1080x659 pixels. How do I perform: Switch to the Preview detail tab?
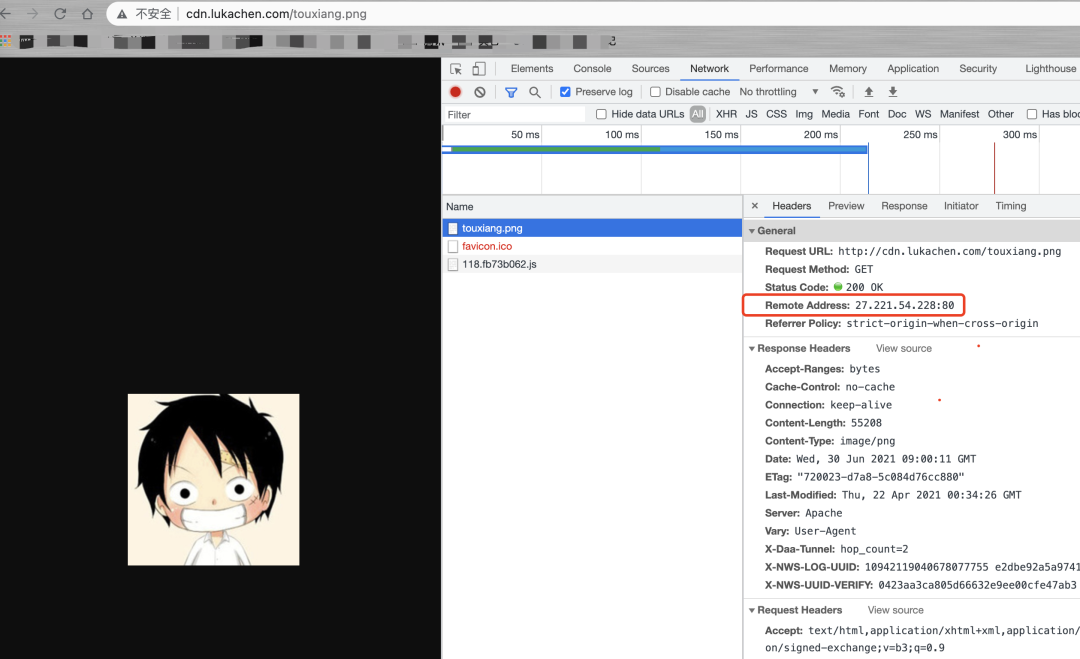(x=846, y=206)
